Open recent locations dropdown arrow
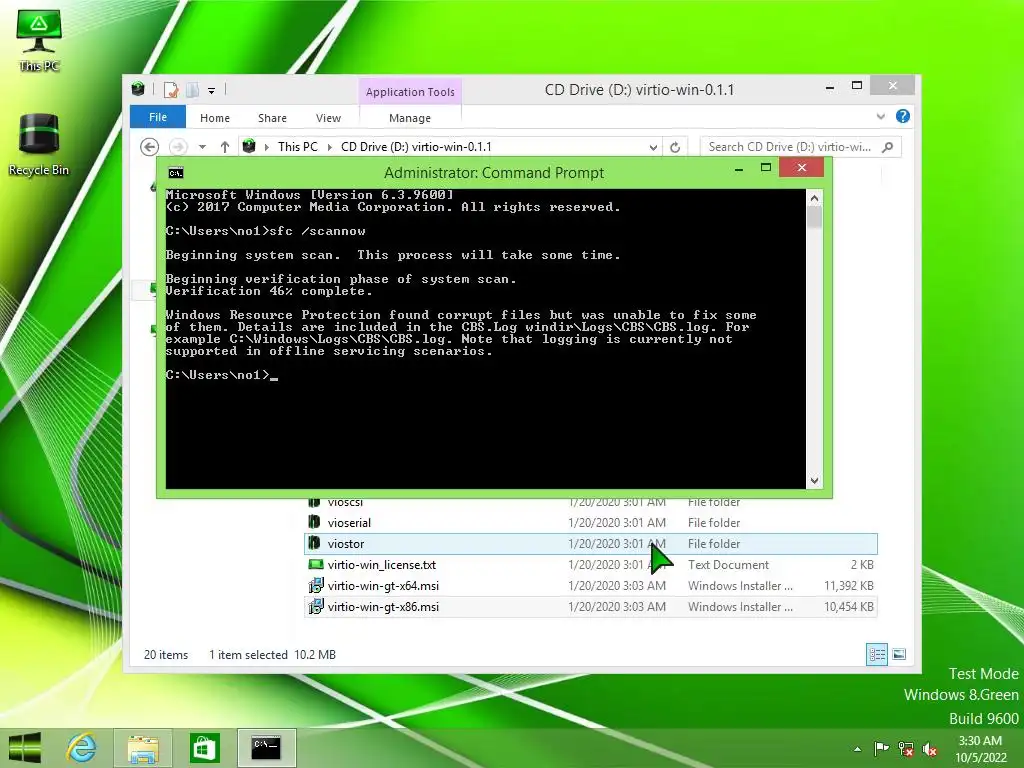Image resolution: width=1024 pixels, height=768 pixels. [x=202, y=148]
